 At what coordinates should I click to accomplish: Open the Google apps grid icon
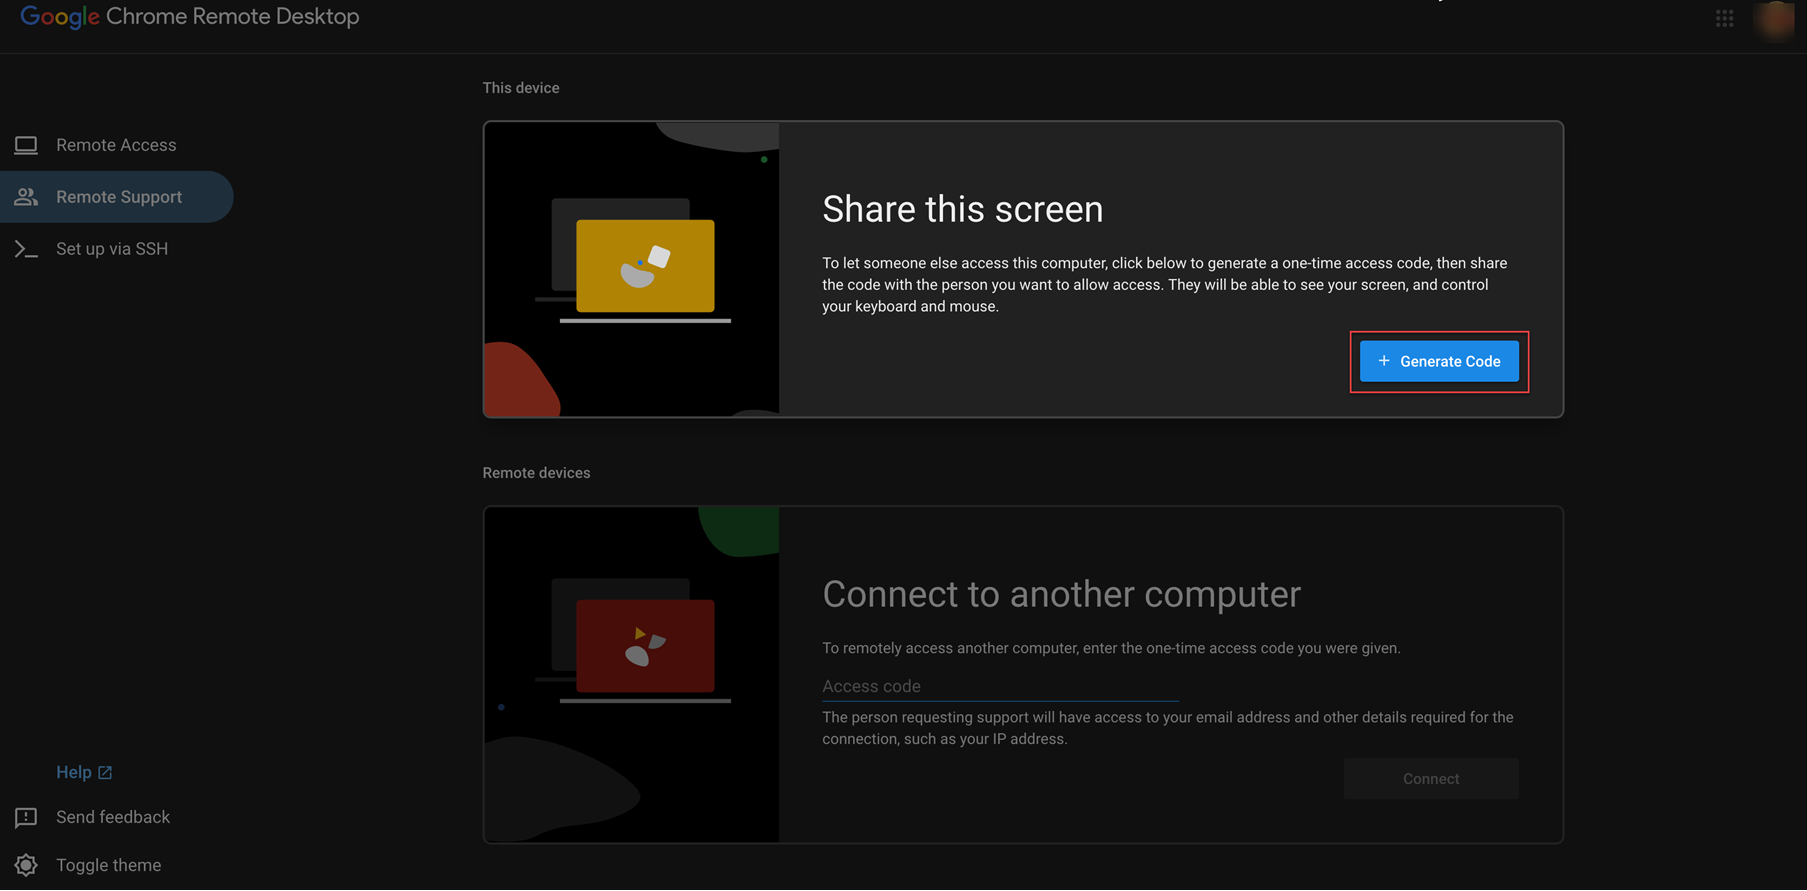(1725, 18)
